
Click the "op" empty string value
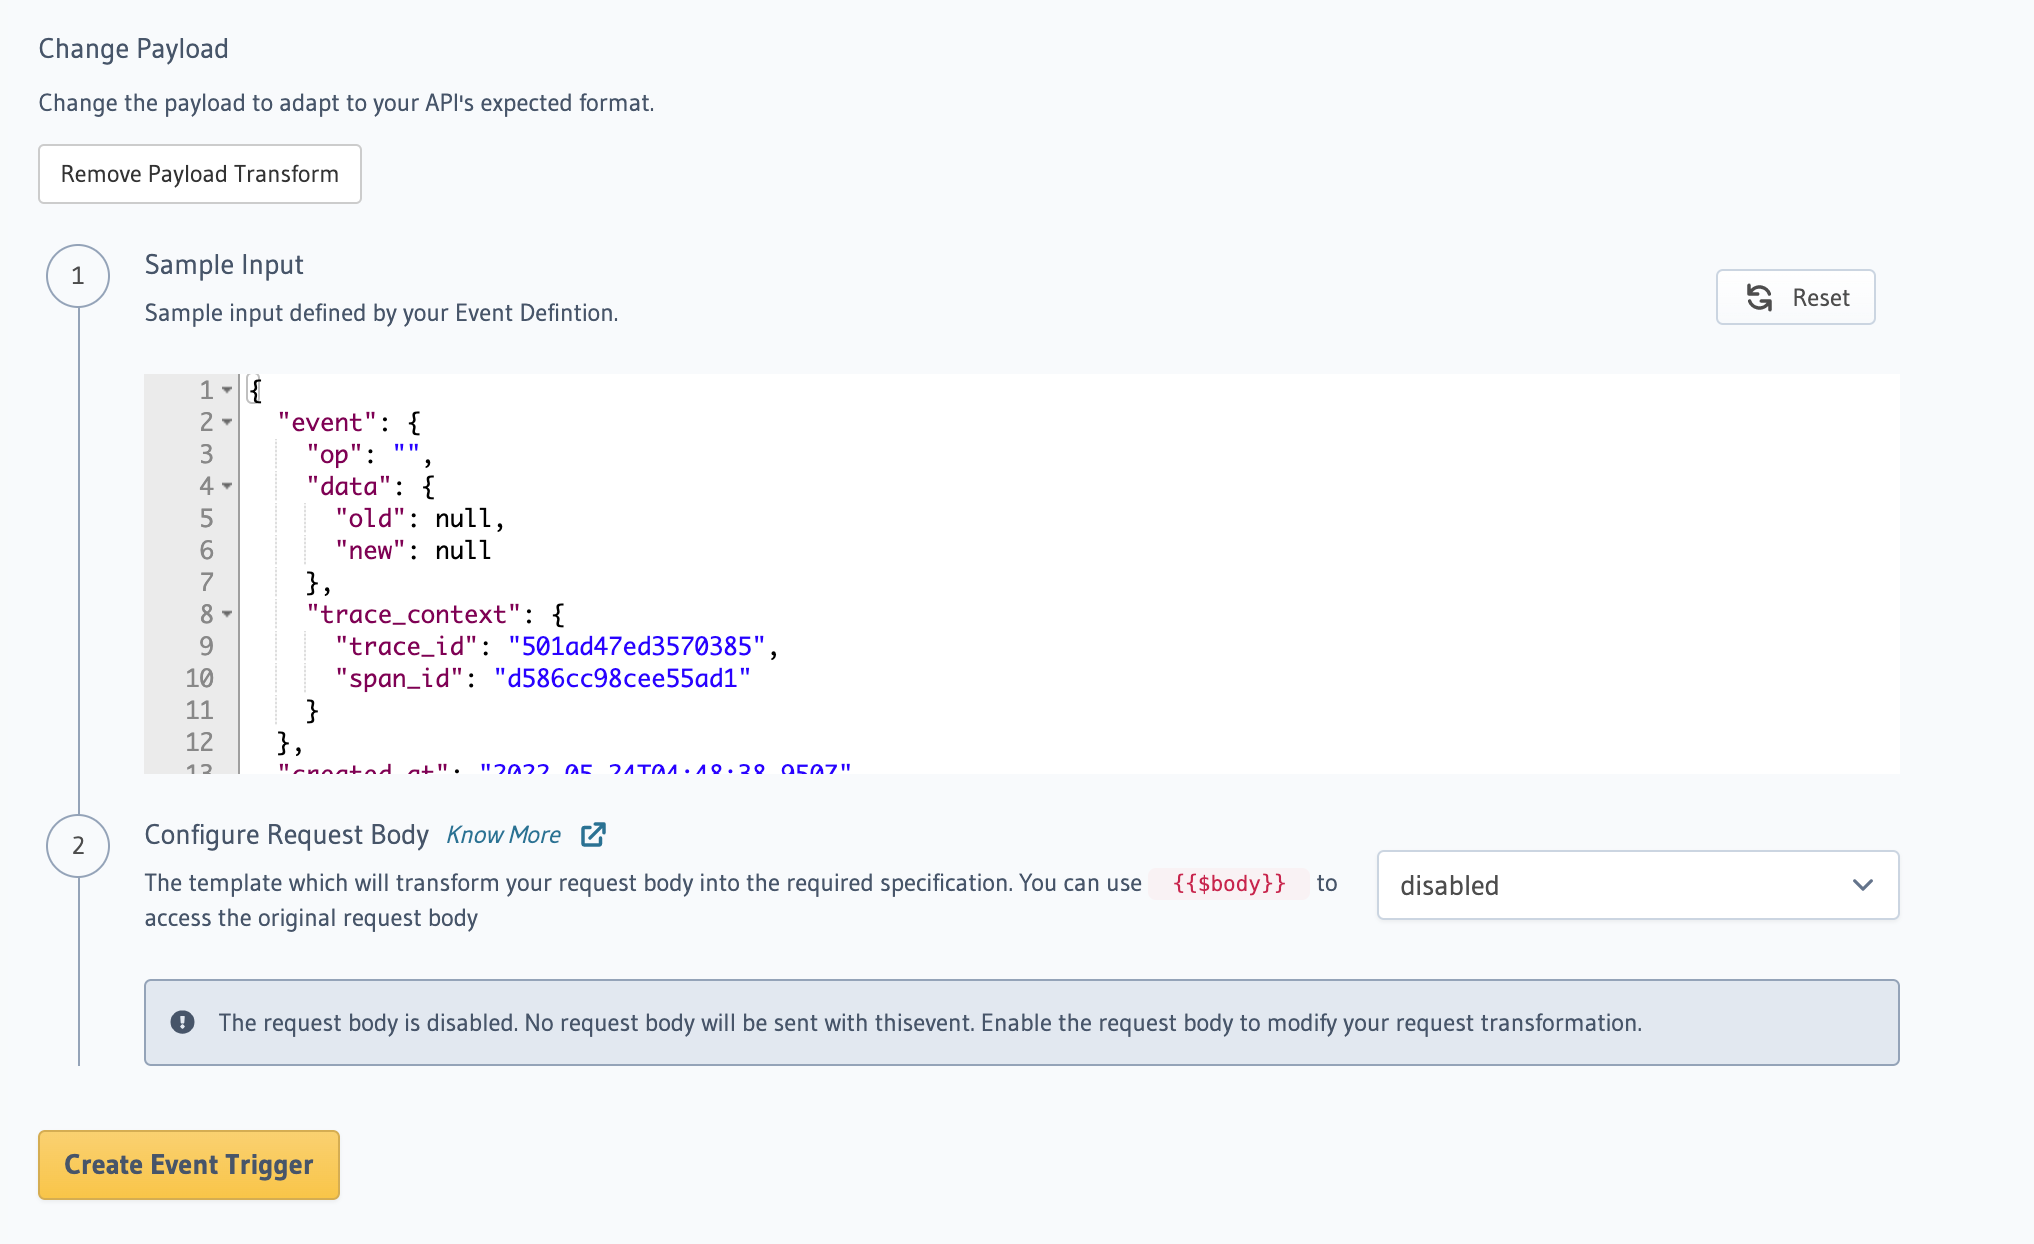coord(406,454)
